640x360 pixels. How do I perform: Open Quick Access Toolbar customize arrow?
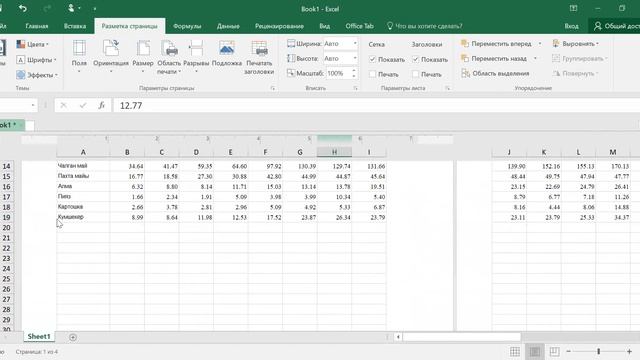[x=95, y=9]
